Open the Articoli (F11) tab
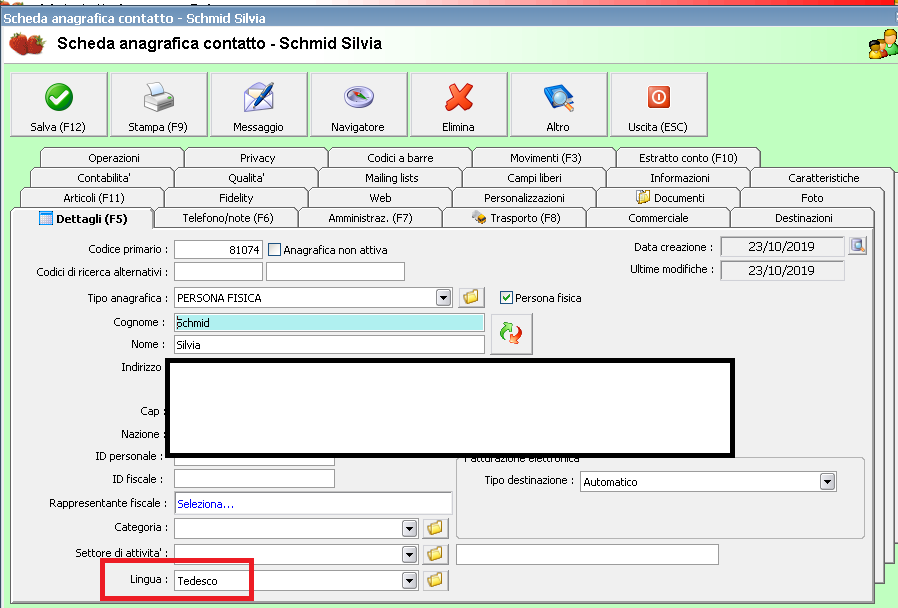898x608 pixels. point(93,198)
